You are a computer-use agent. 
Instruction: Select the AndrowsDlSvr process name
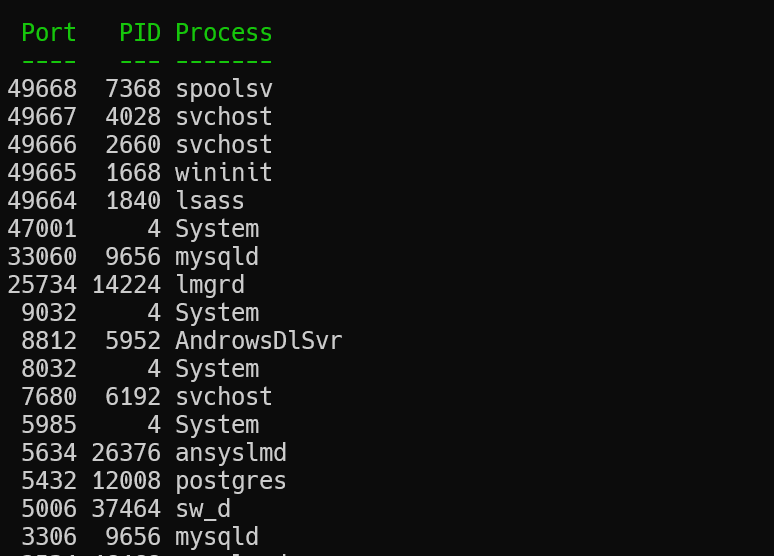pos(259,341)
